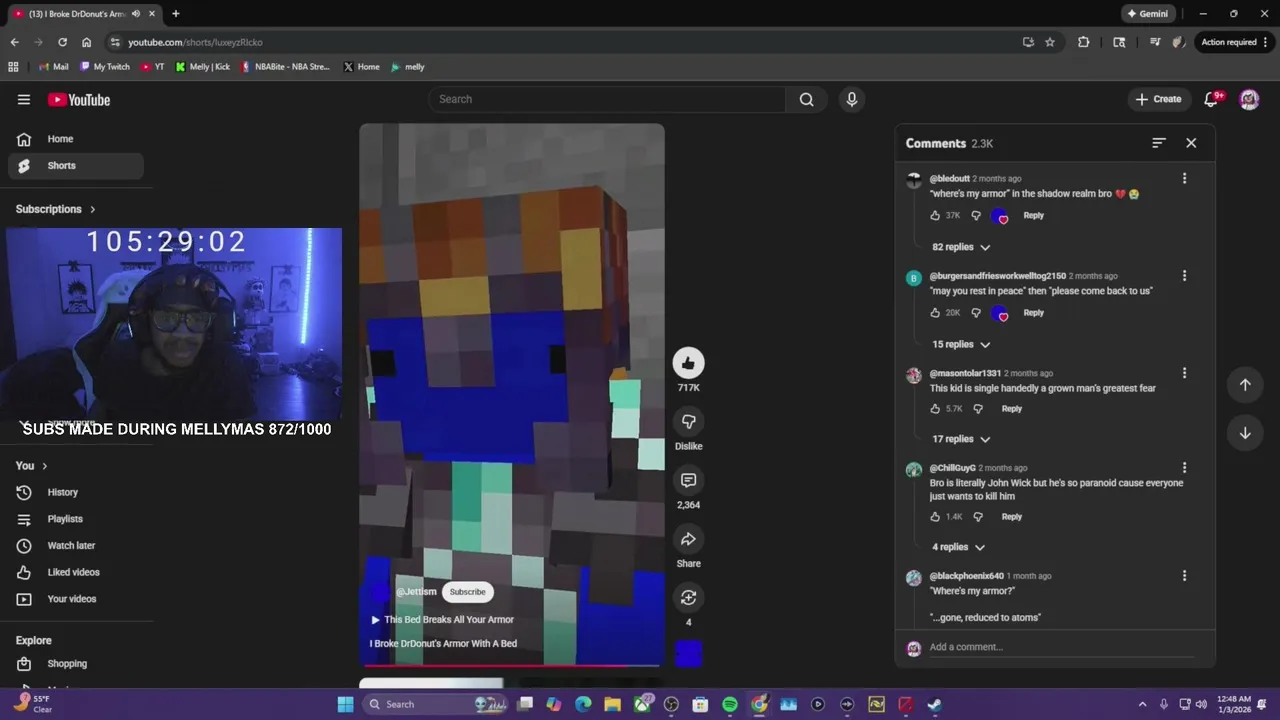Like the @masontolar1331 comment with 5.7K likes

(x=935, y=408)
